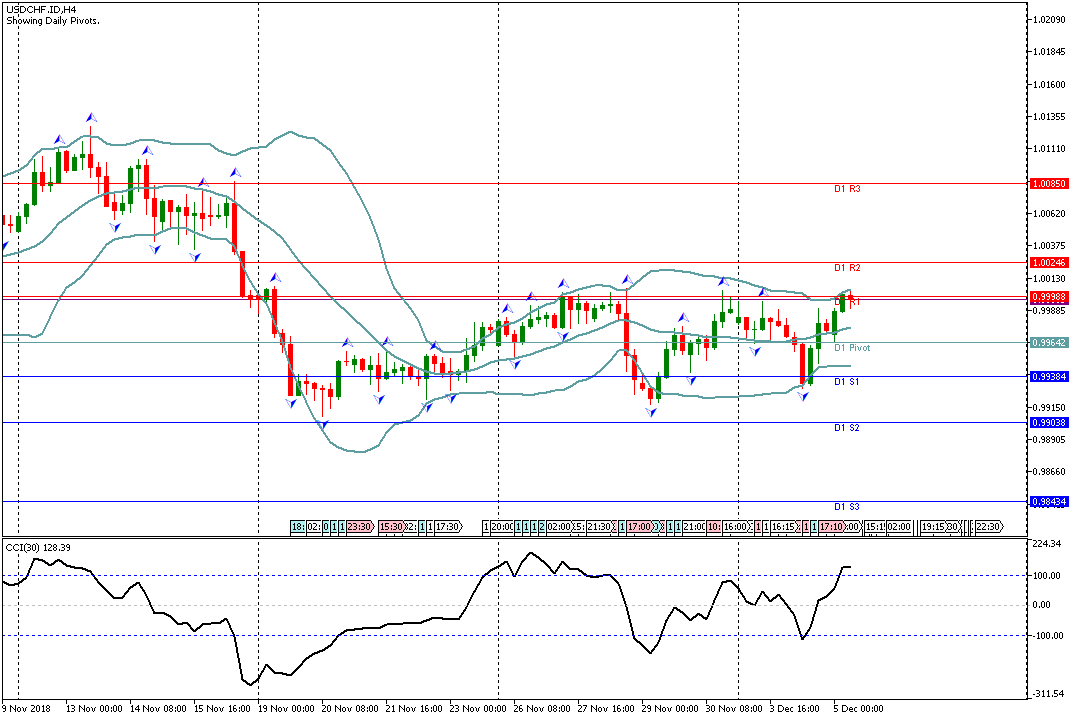Click the 19 Nov 00:00 date label
The height and width of the screenshot is (720, 1080).
pyautogui.click(x=286, y=708)
